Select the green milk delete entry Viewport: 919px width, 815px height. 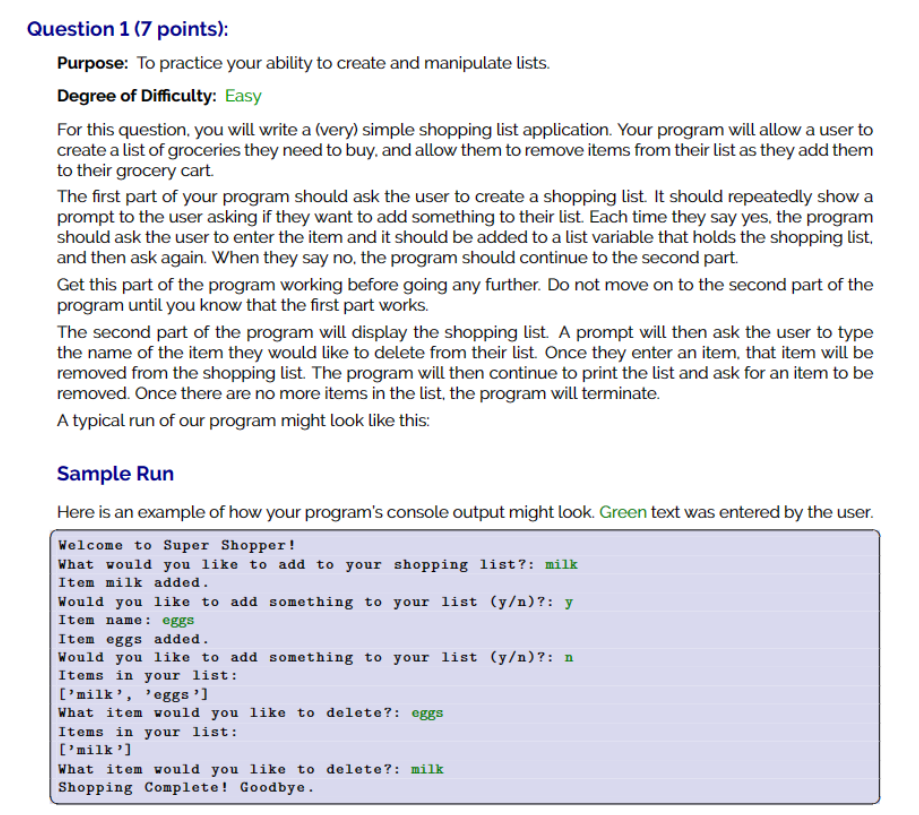(x=426, y=769)
